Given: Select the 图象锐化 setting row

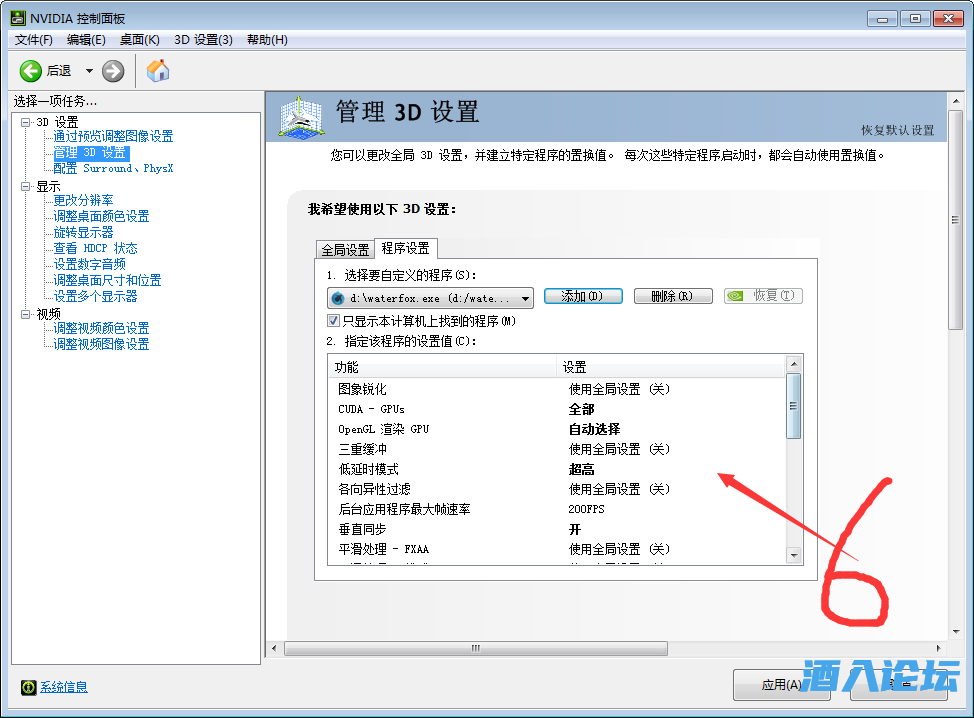Looking at the screenshot, I should [557, 389].
